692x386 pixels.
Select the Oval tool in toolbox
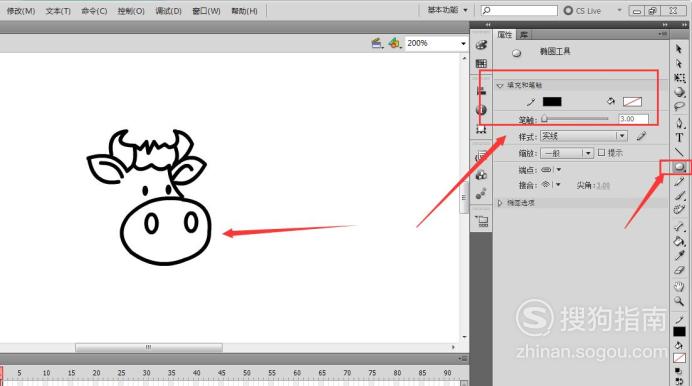(679, 167)
